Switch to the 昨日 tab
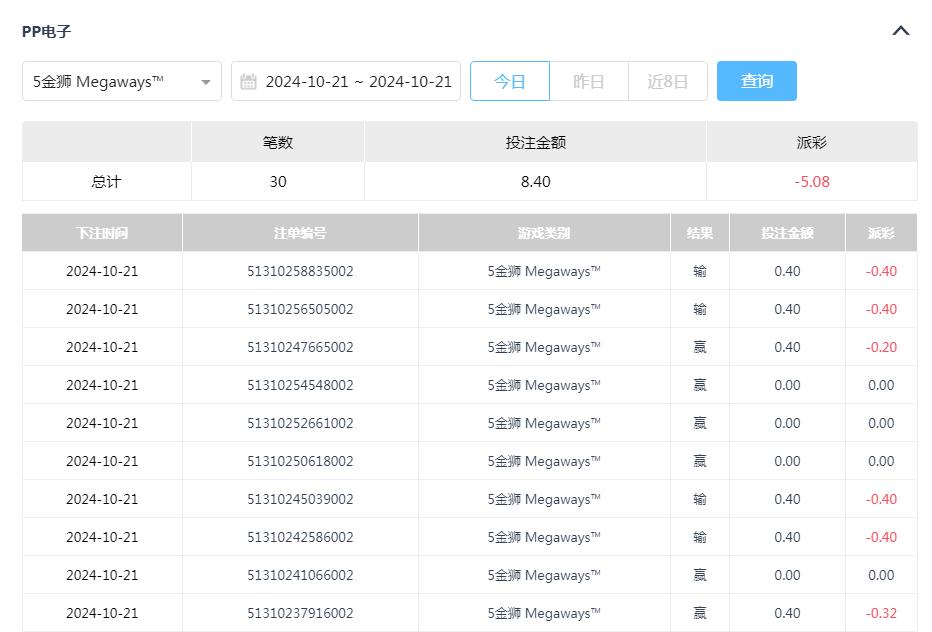The height and width of the screenshot is (632, 932). pos(589,81)
